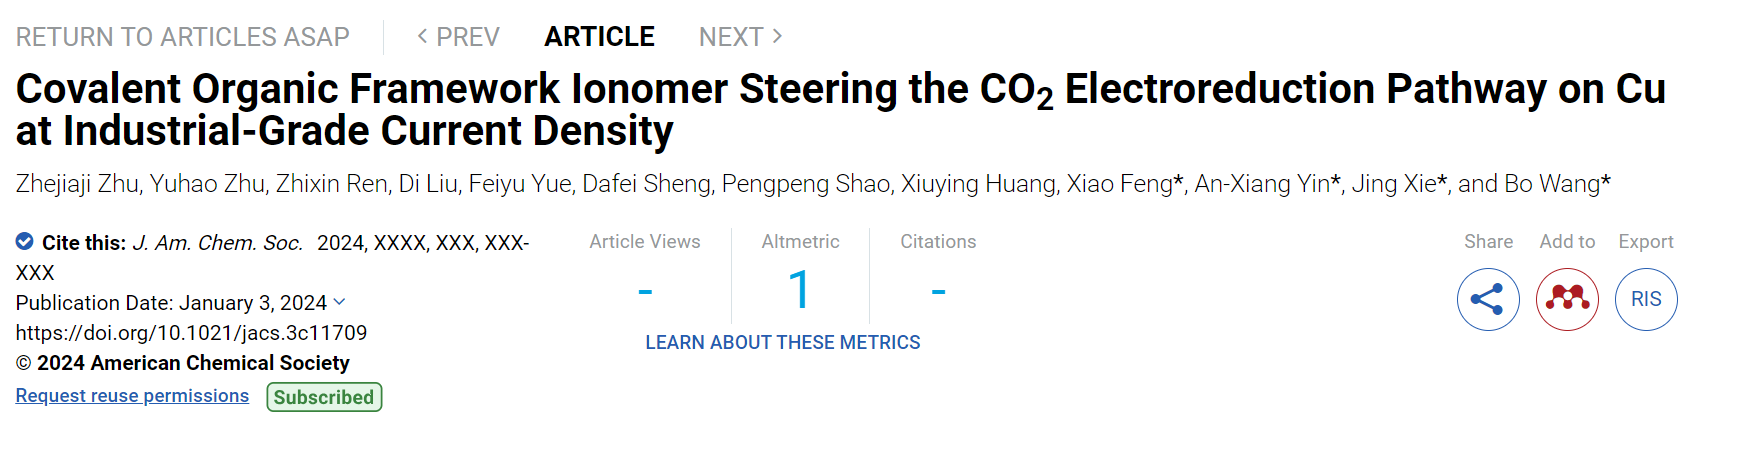Open Learn About These Metrics link
Screen dimensions: 1738x472
click(x=783, y=343)
